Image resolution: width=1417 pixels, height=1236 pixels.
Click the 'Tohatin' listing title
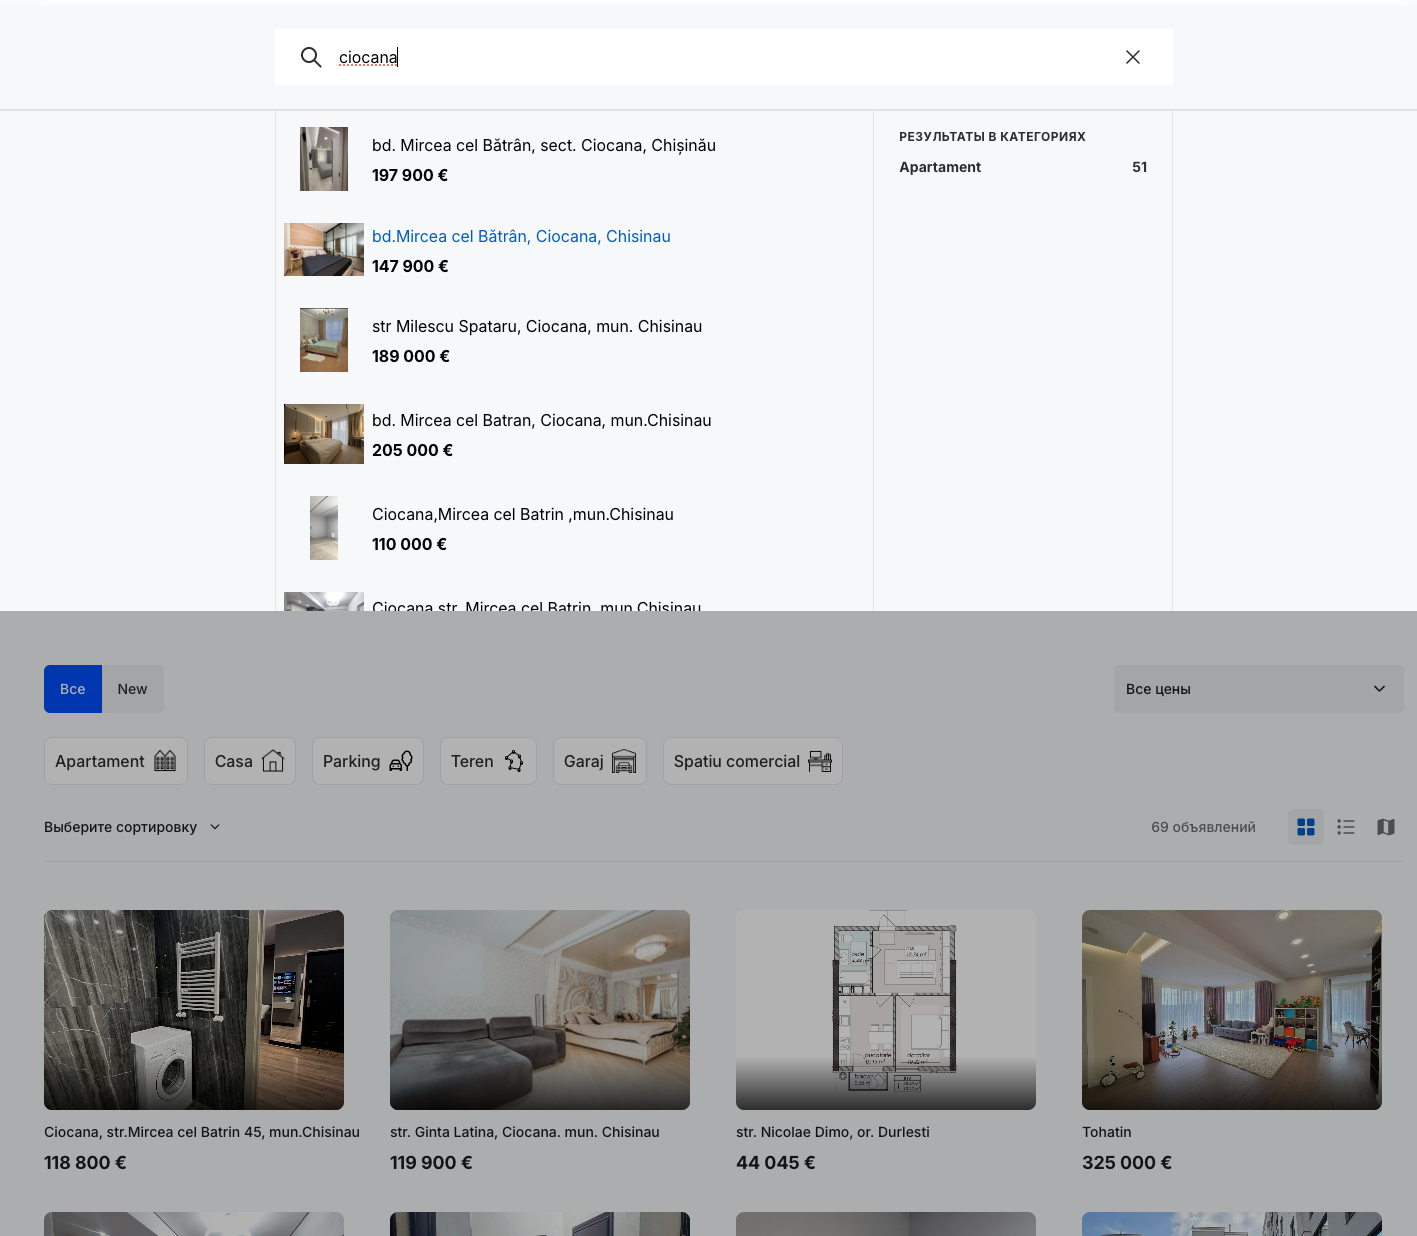(x=1107, y=1132)
